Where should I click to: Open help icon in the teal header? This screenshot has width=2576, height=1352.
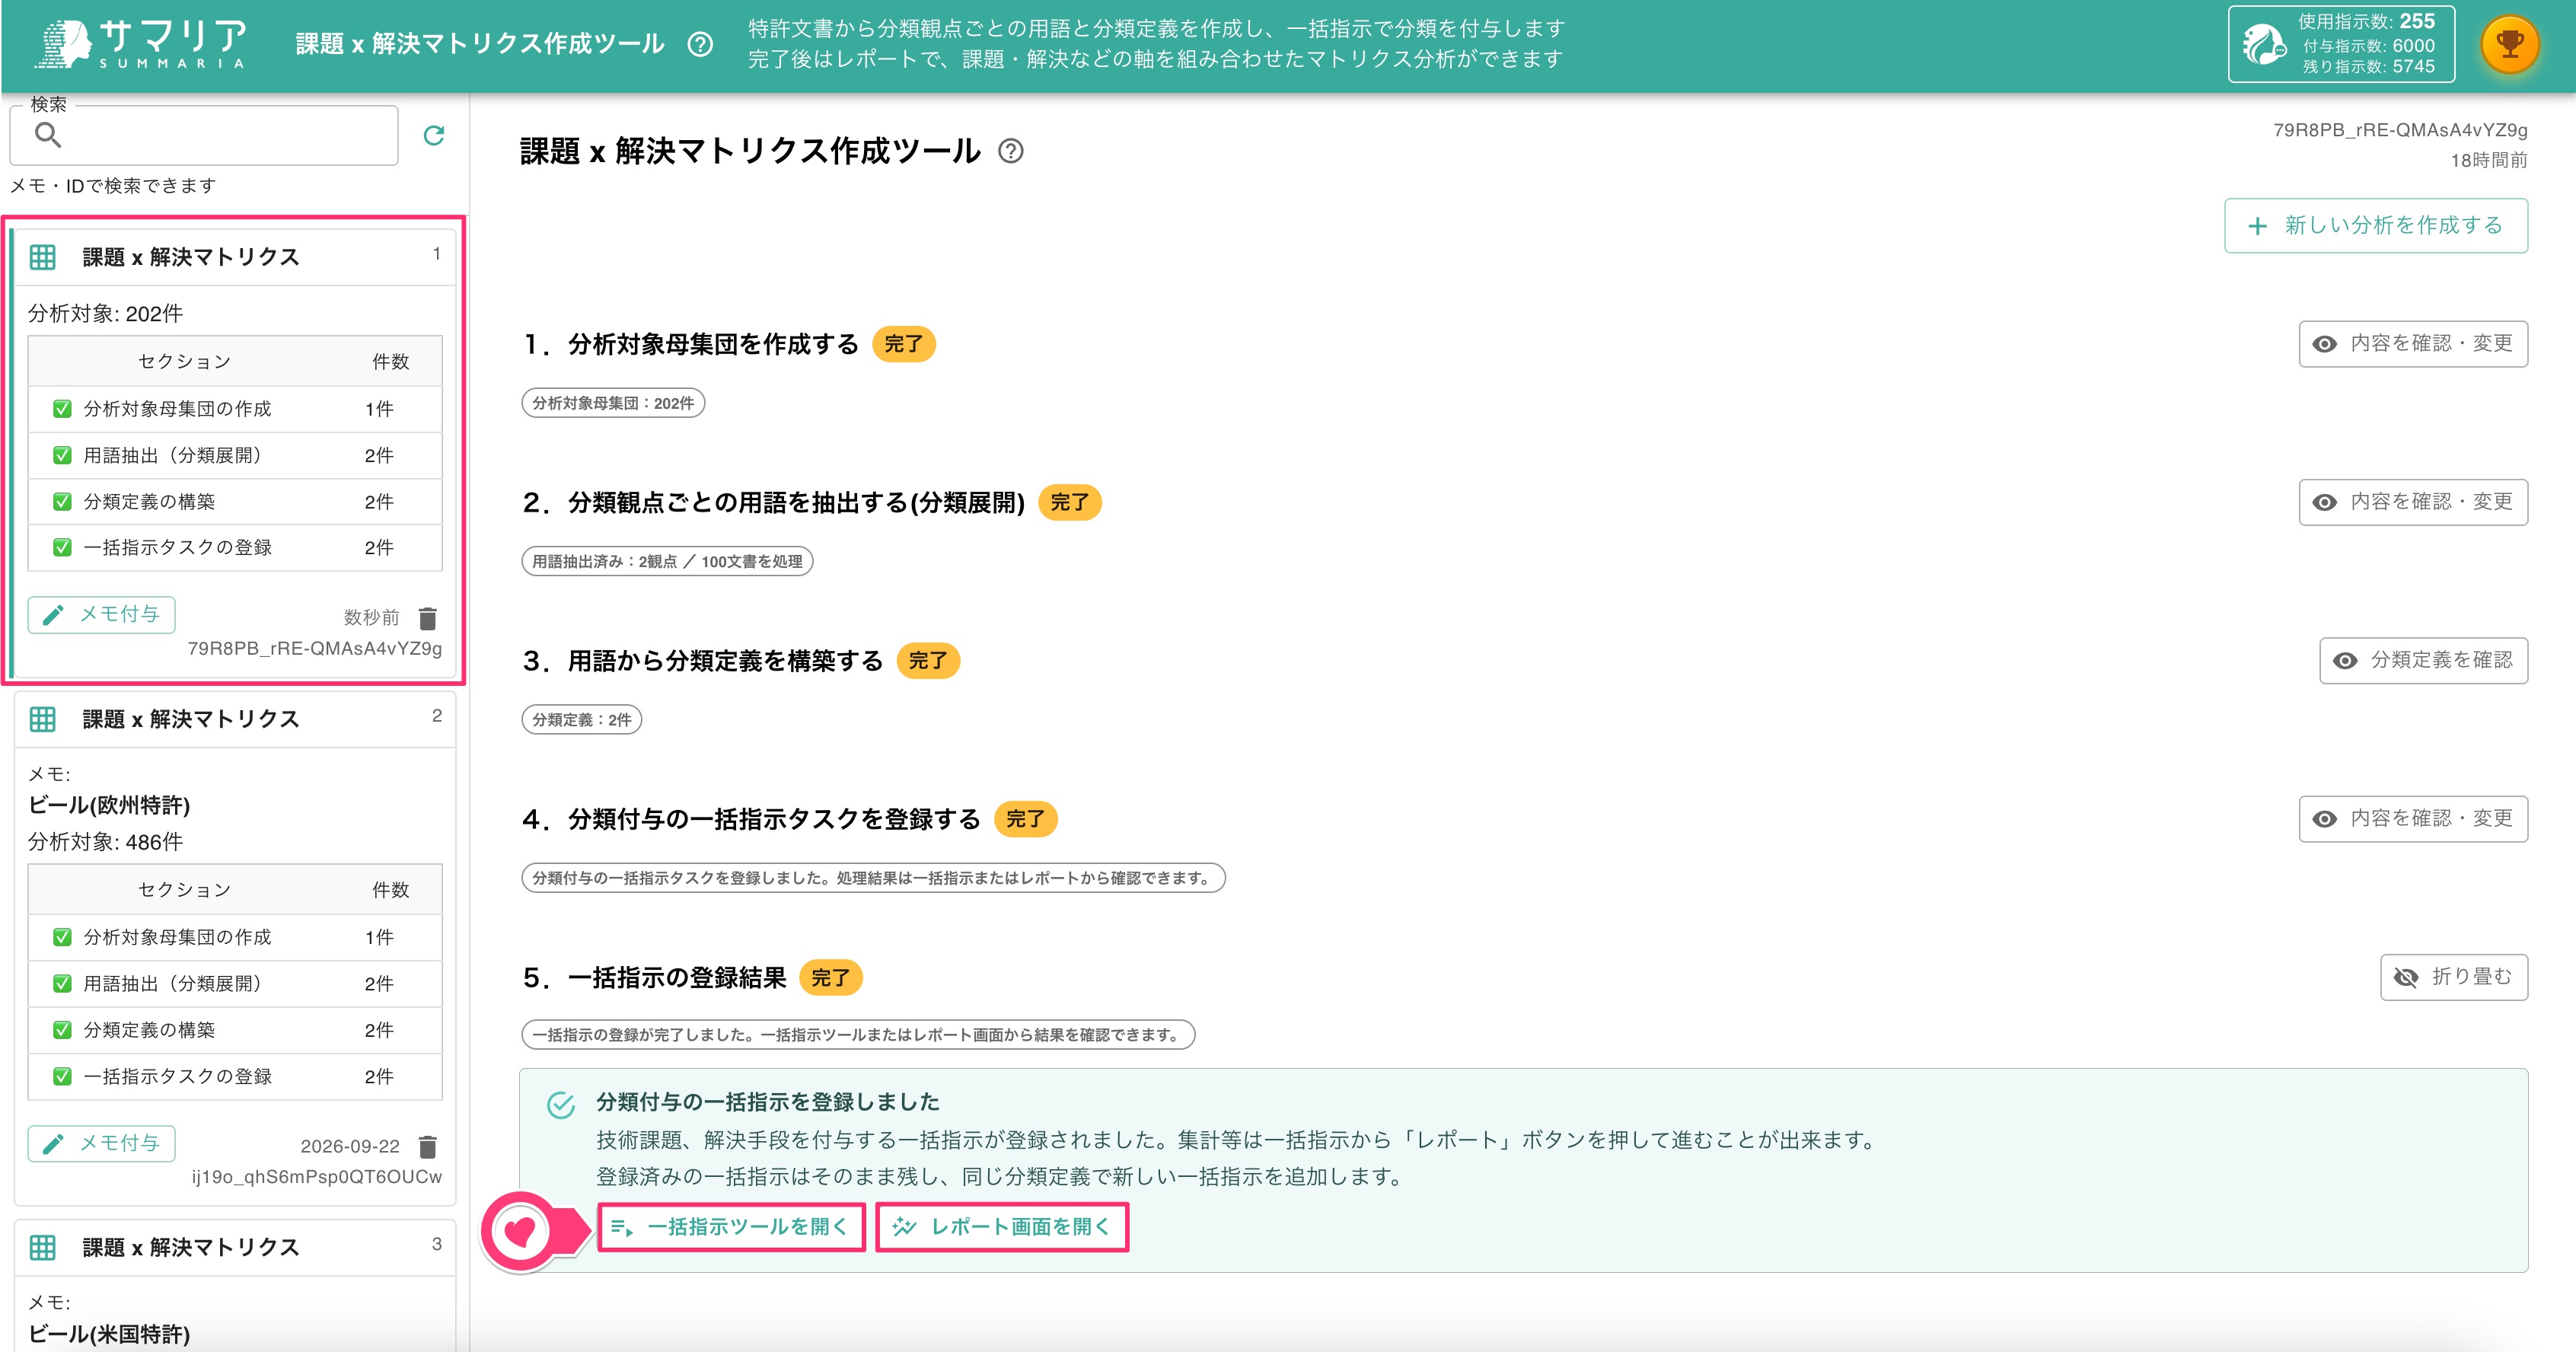[701, 44]
